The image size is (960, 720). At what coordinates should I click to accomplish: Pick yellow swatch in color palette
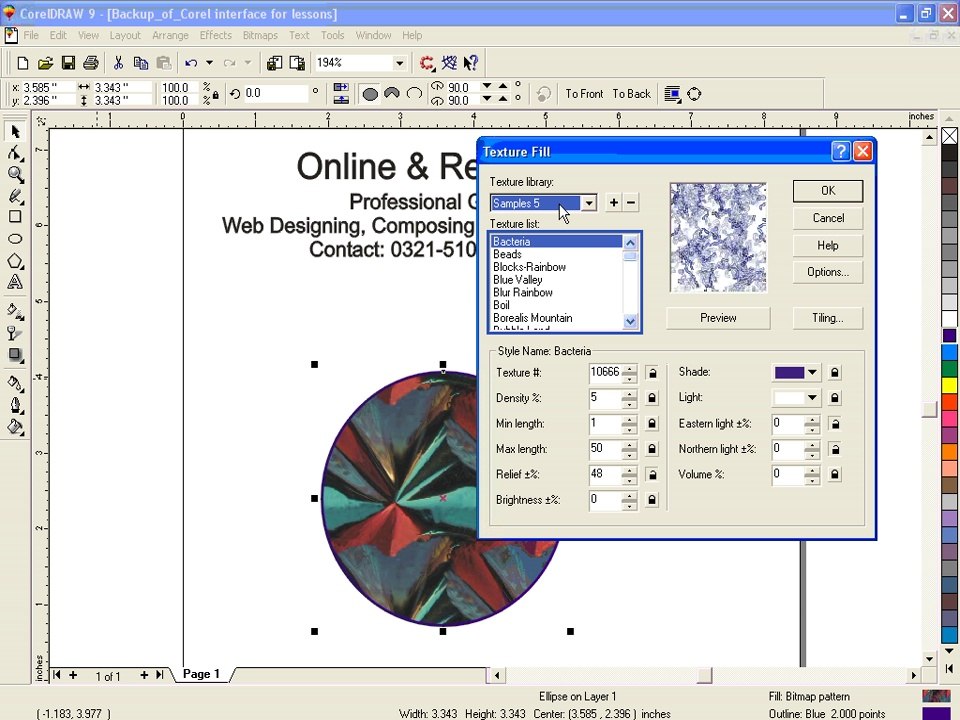pos(950,385)
